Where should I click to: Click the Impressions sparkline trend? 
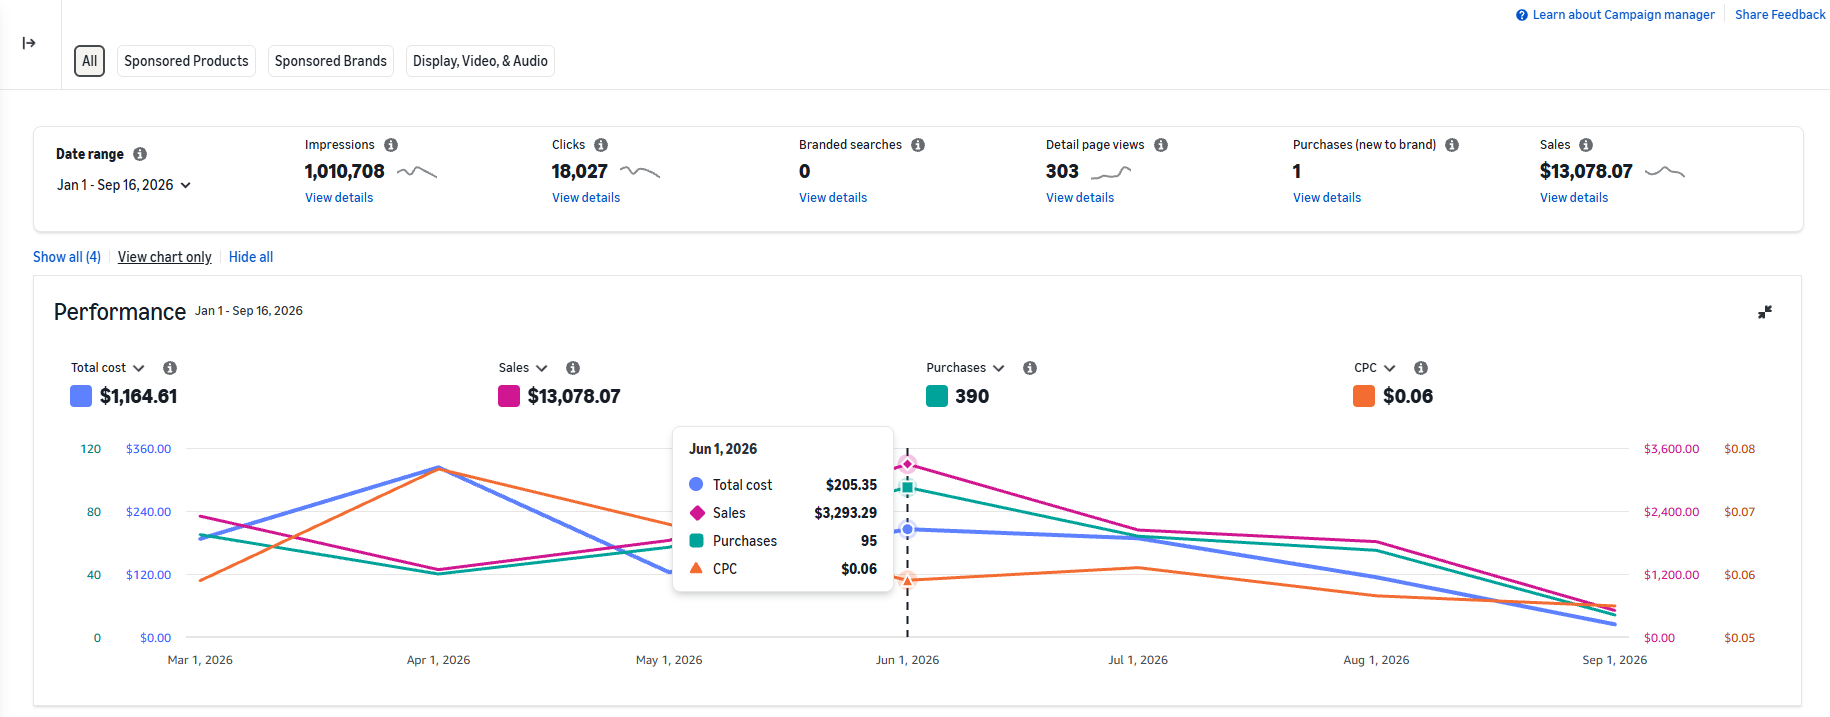click(417, 172)
